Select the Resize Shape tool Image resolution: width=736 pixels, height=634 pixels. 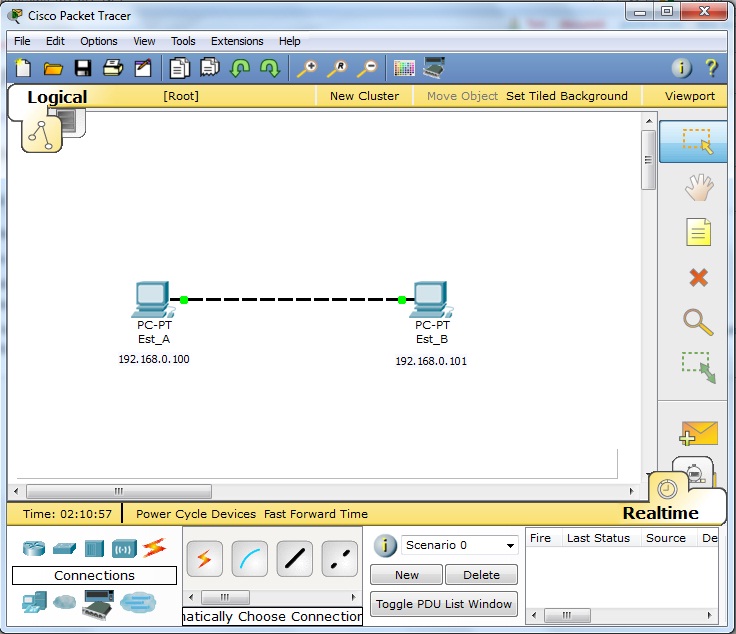[698, 368]
